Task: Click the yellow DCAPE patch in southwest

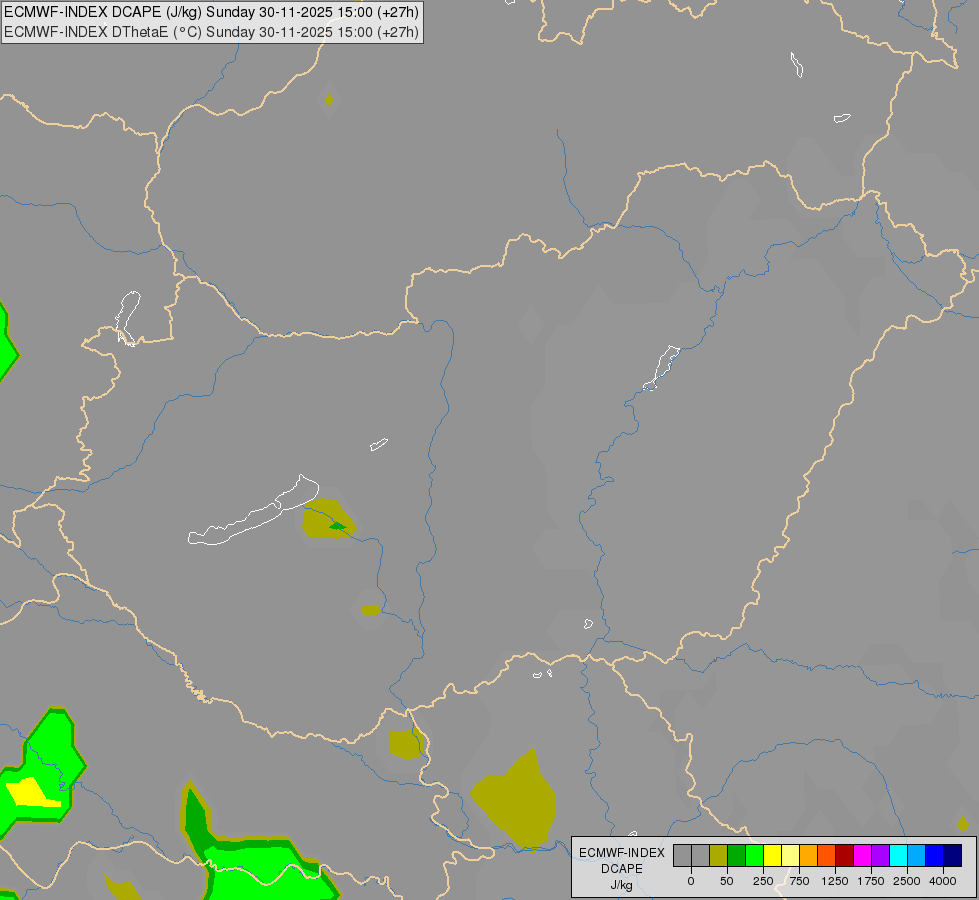Action: pyautogui.click(x=31, y=792)
